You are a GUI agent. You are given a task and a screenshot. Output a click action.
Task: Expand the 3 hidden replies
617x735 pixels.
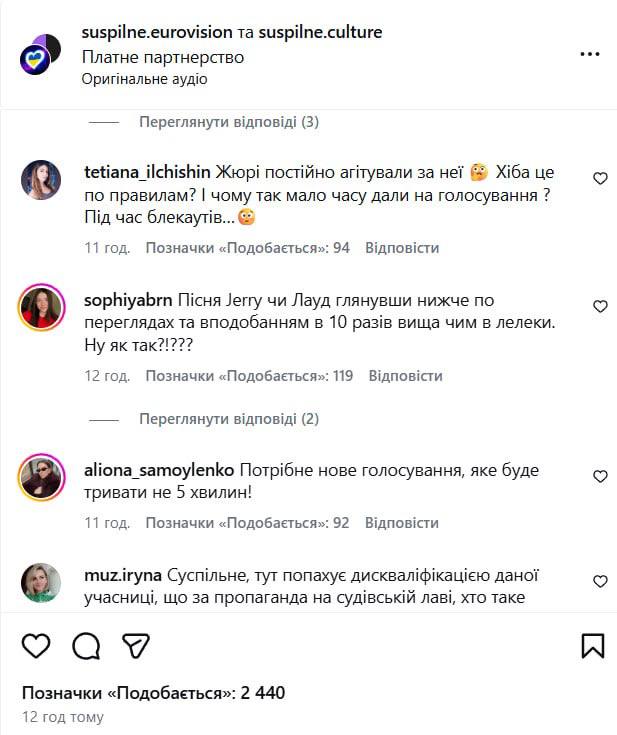[x=229, y=123]
